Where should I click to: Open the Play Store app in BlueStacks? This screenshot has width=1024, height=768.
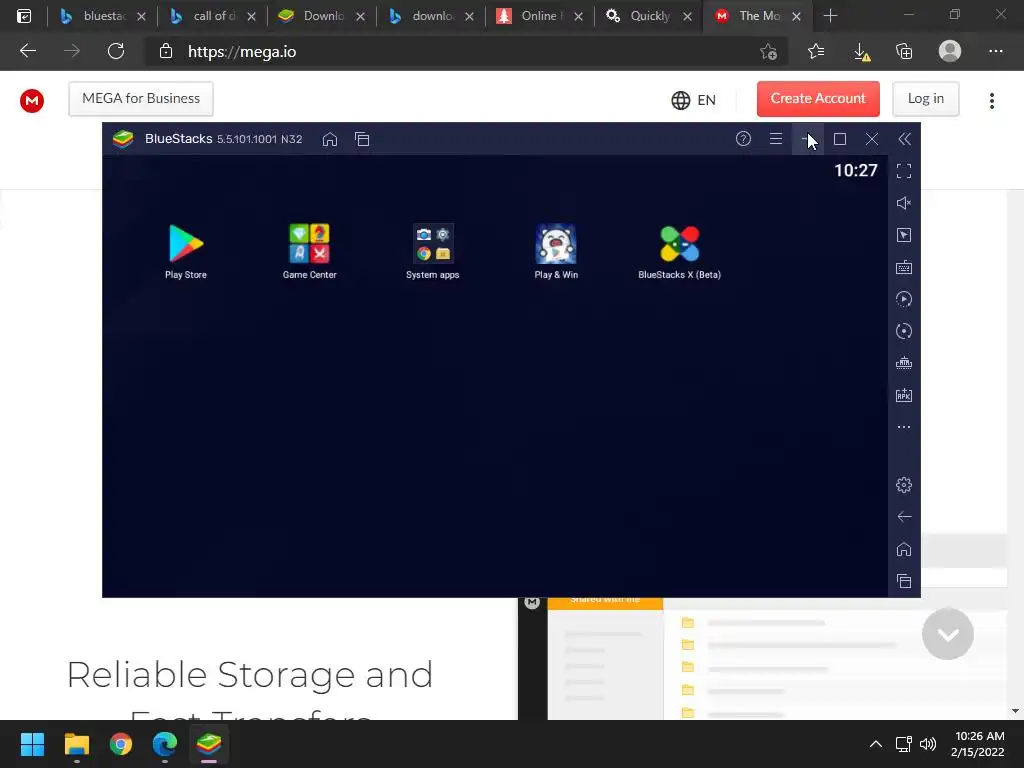coord(185,251)
